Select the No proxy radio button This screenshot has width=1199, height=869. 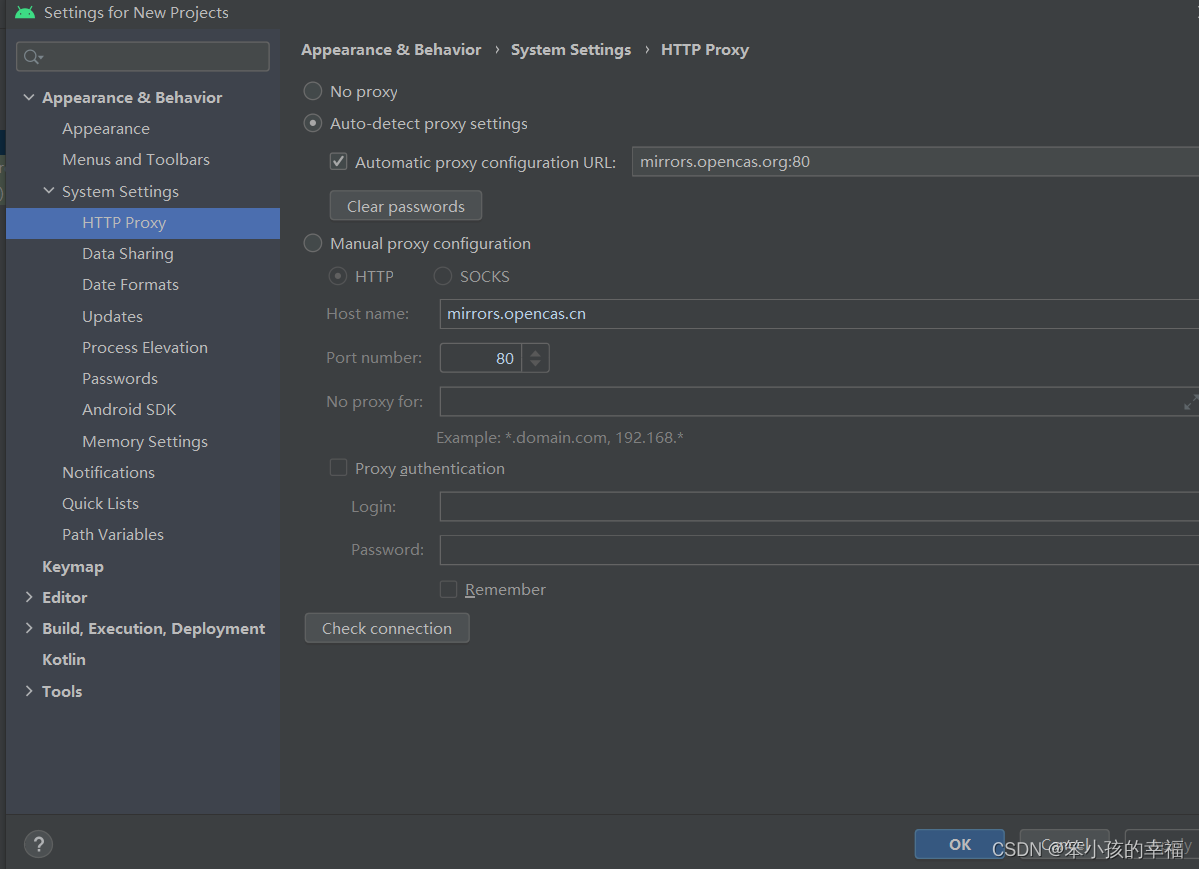coord(313,91)
